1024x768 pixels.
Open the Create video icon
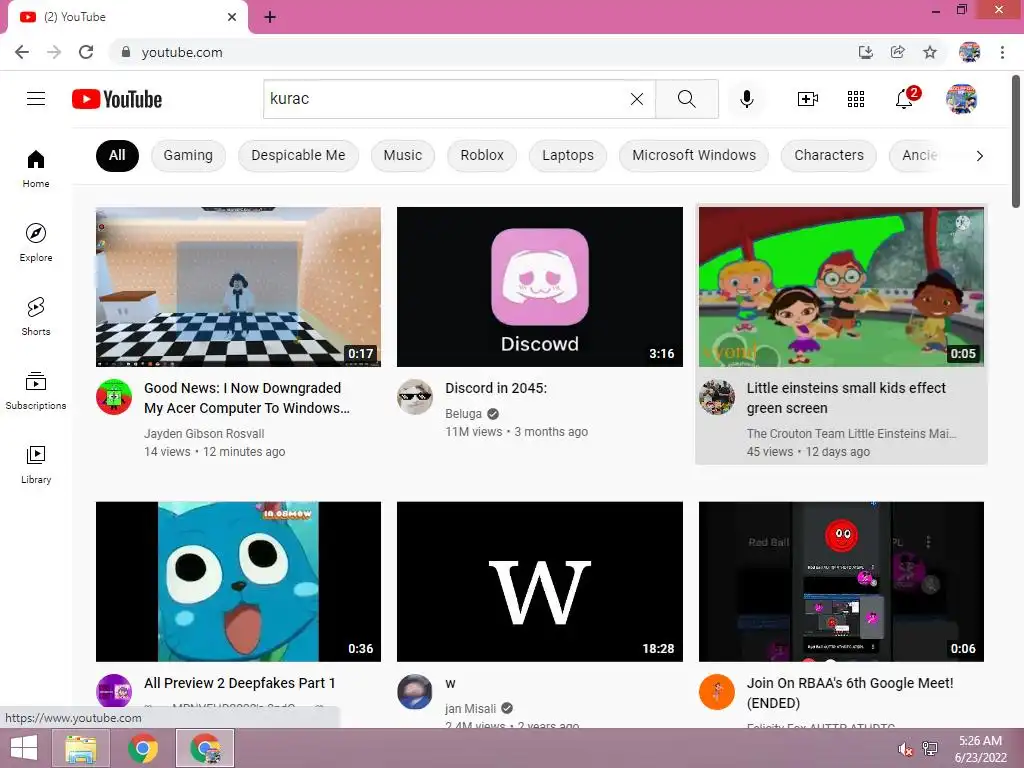pyautogui.click(x=808, y=99)
